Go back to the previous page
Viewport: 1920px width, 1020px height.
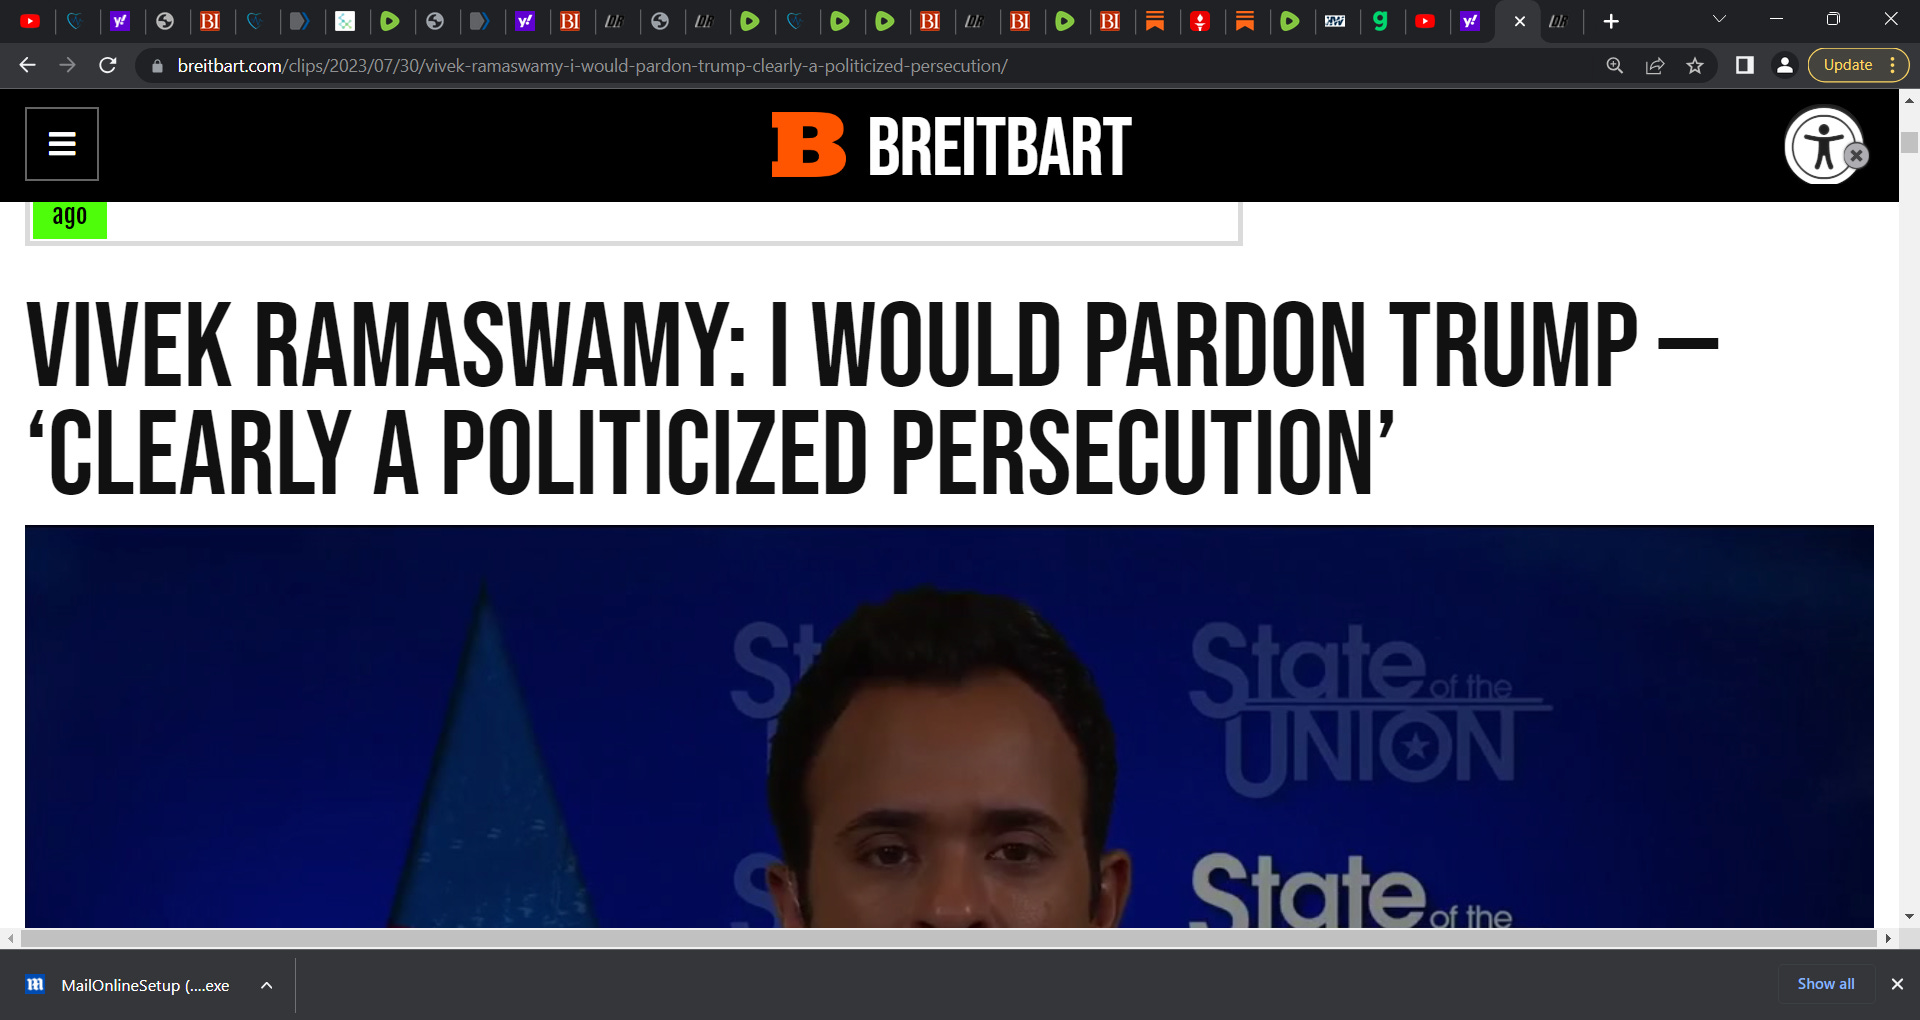28,66
